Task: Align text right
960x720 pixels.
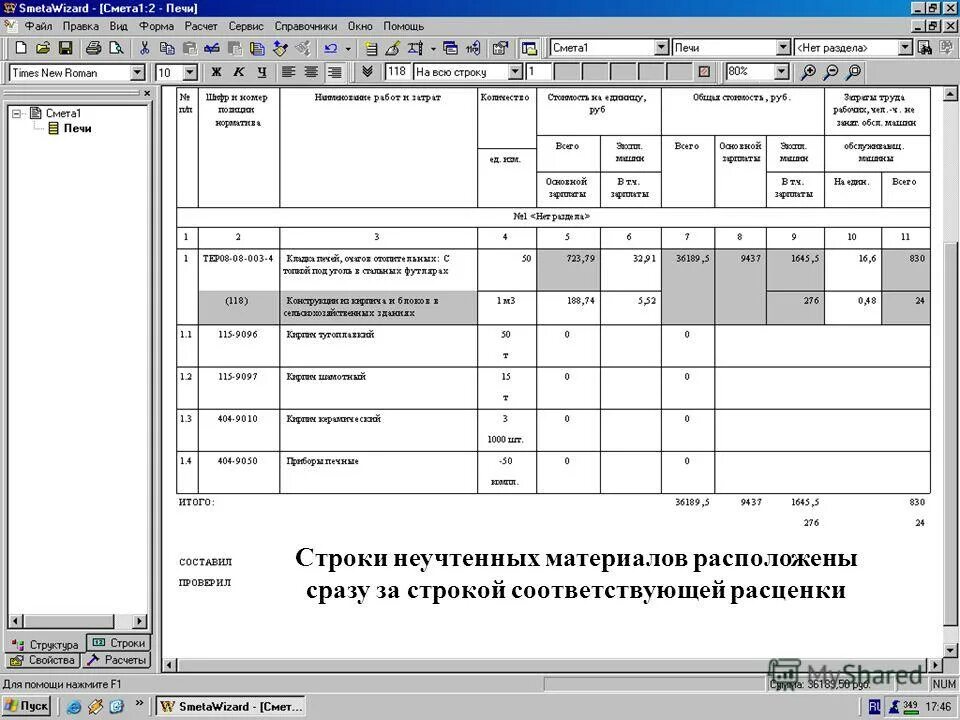Action: point(334,72)
